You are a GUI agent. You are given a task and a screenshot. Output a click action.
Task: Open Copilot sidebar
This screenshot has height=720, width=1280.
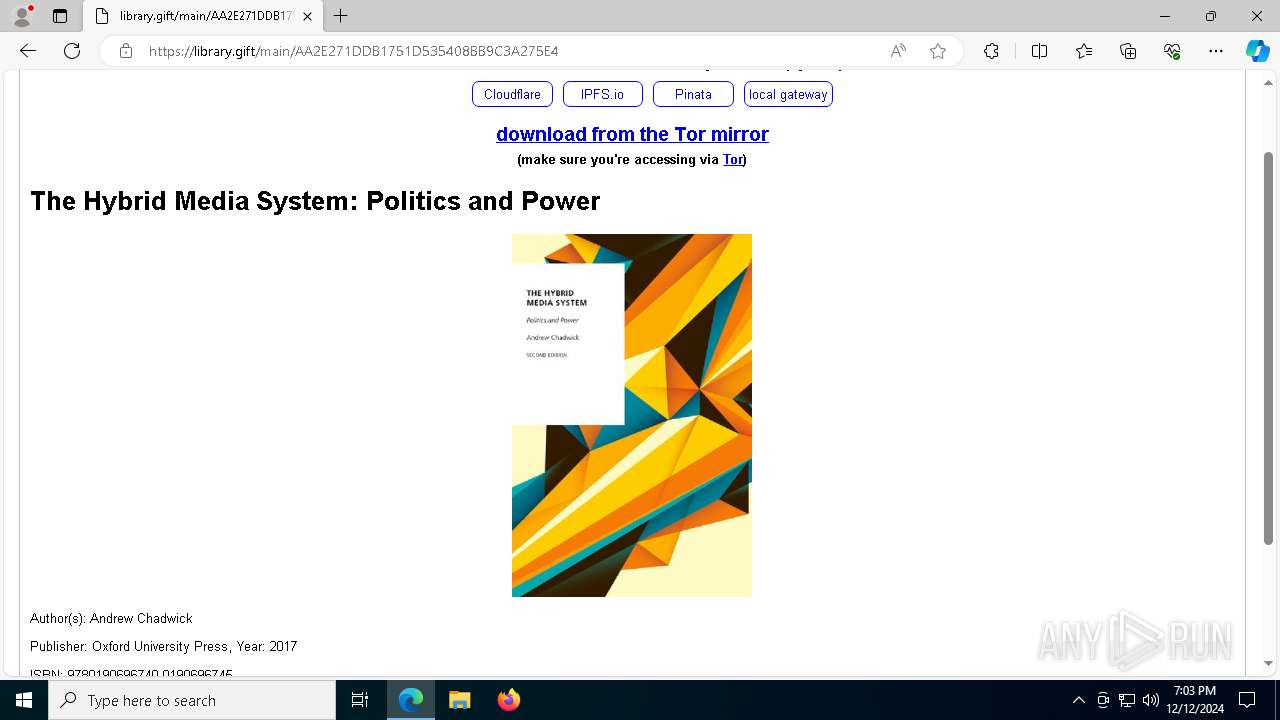pos(1257,51)
